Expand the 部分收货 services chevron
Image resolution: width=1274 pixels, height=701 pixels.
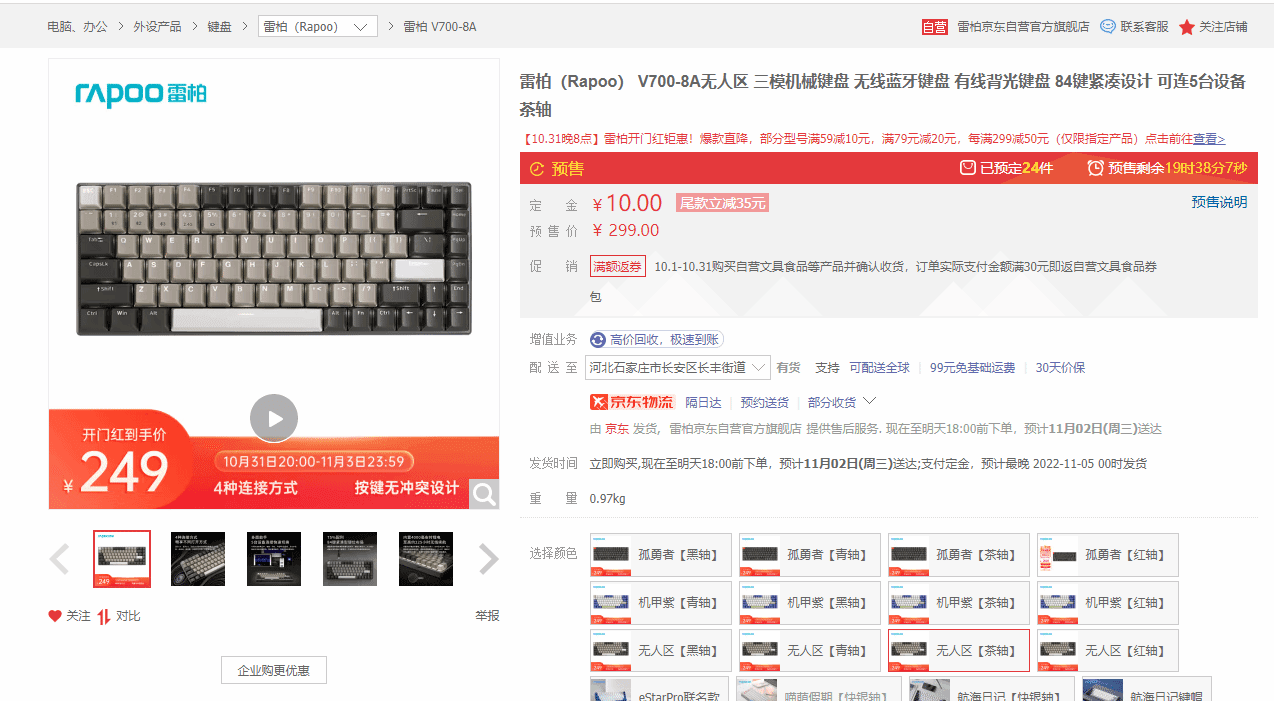coord(869,401)
